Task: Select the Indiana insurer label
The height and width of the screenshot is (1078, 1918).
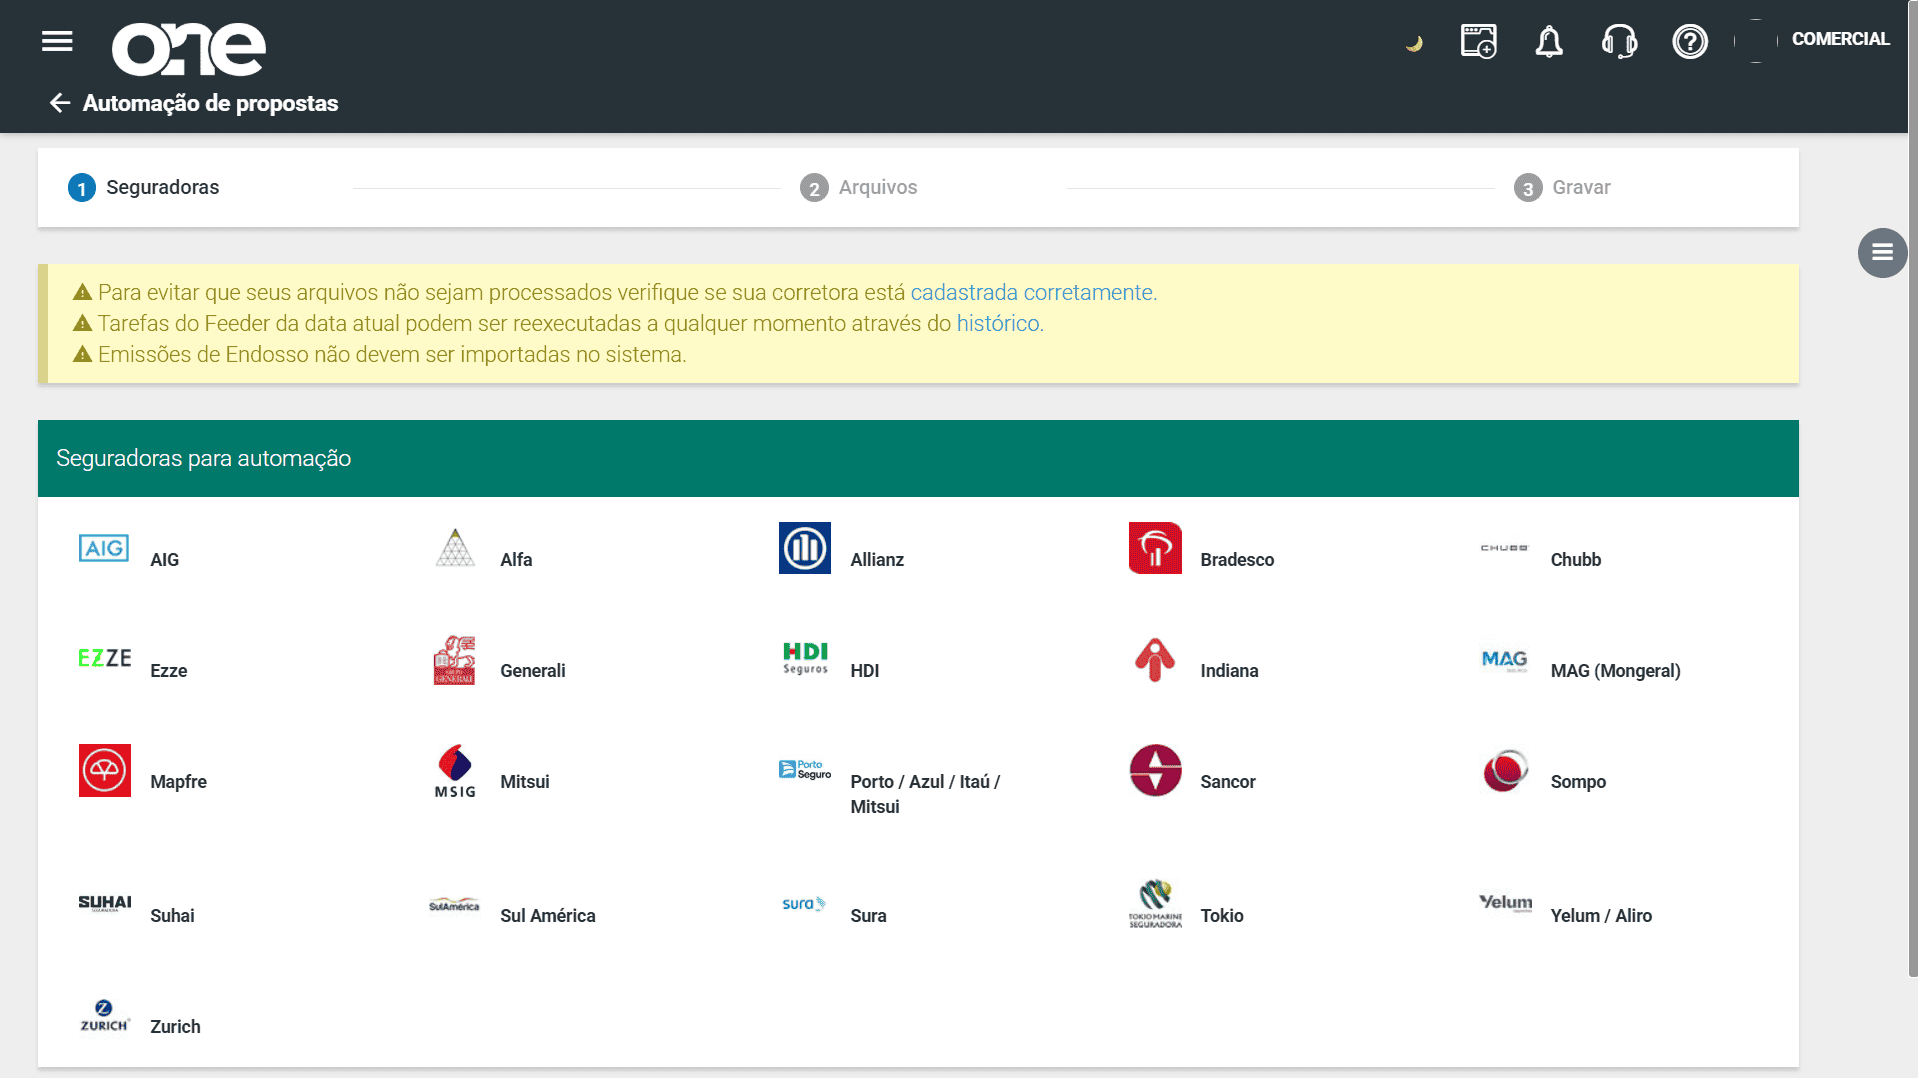Action: click(1229, 671)
